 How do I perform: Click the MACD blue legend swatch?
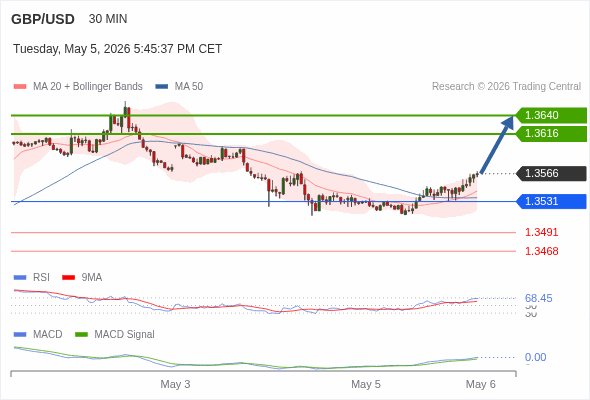(x=20, y=335)
